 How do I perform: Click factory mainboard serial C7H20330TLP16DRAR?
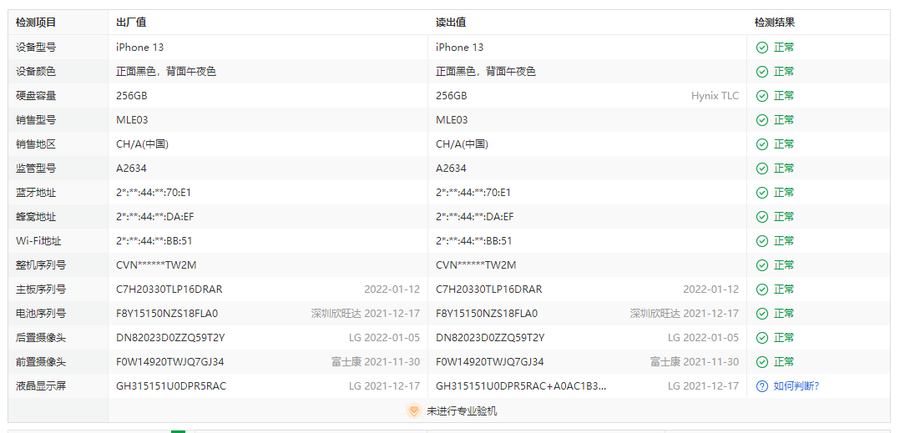coord(169,289)
